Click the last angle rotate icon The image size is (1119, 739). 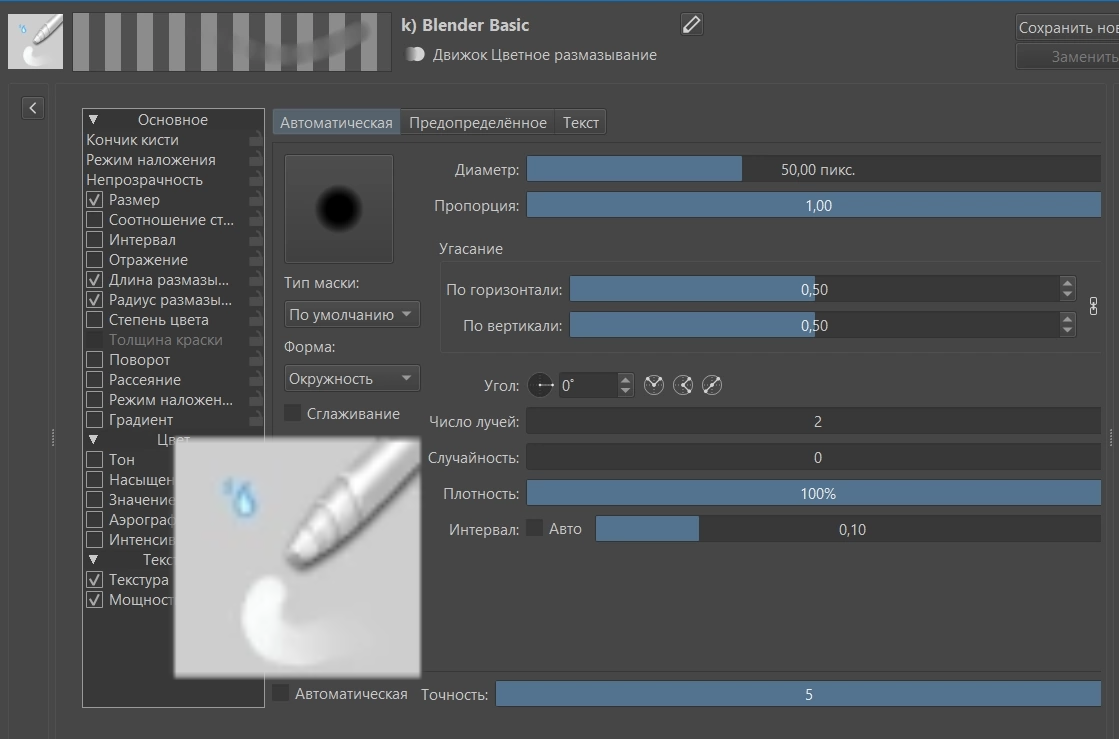click(712, 385)
